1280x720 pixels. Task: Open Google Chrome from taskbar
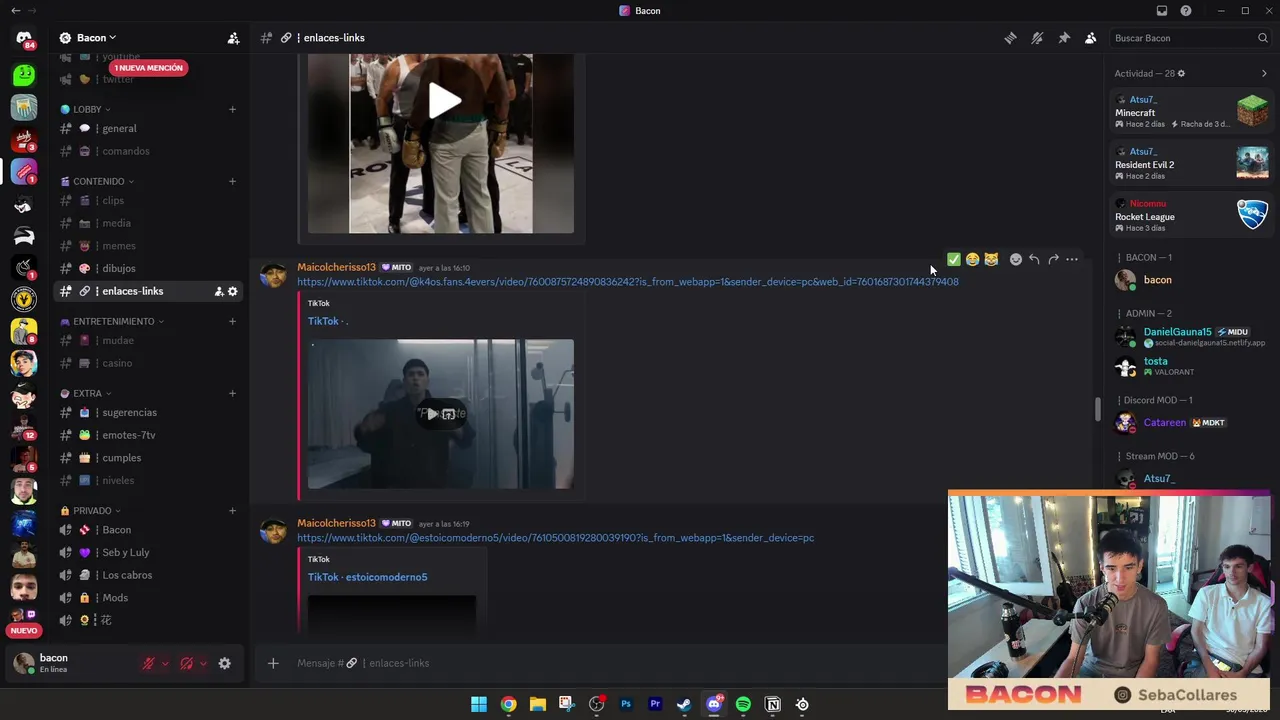(508, 704)
